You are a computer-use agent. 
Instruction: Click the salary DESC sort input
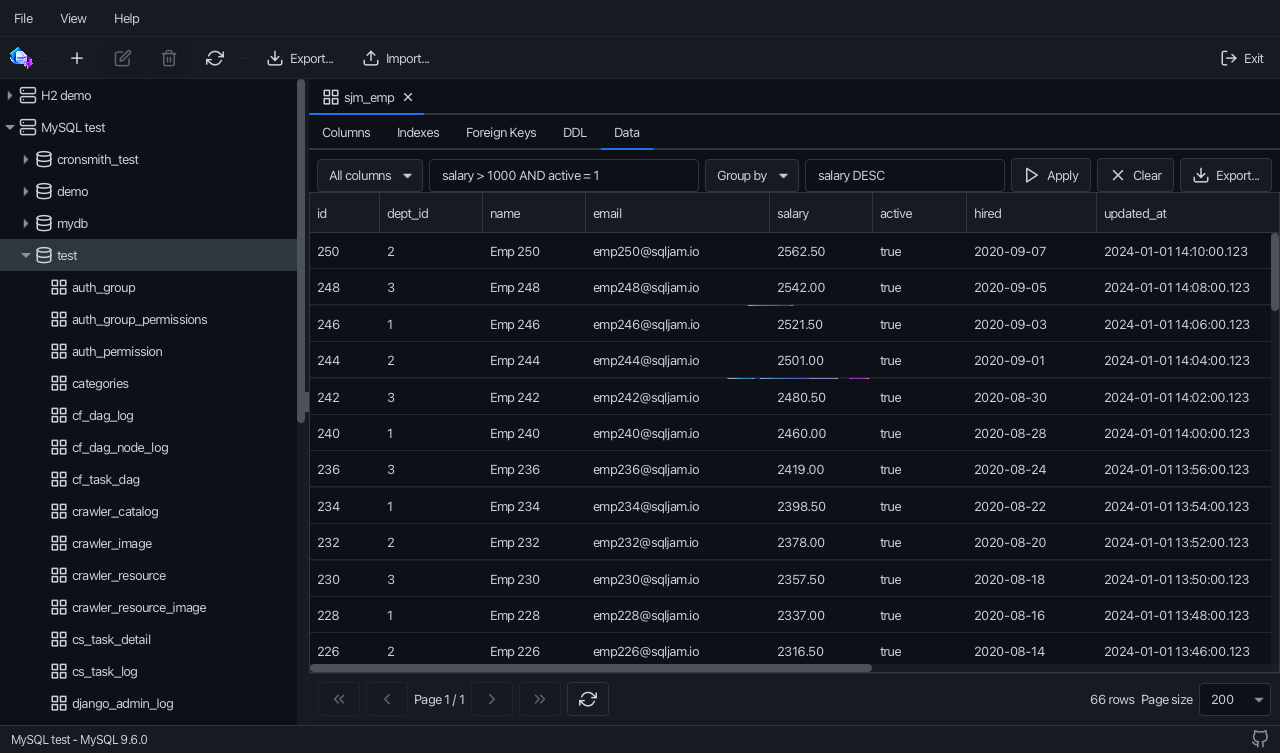905,175
